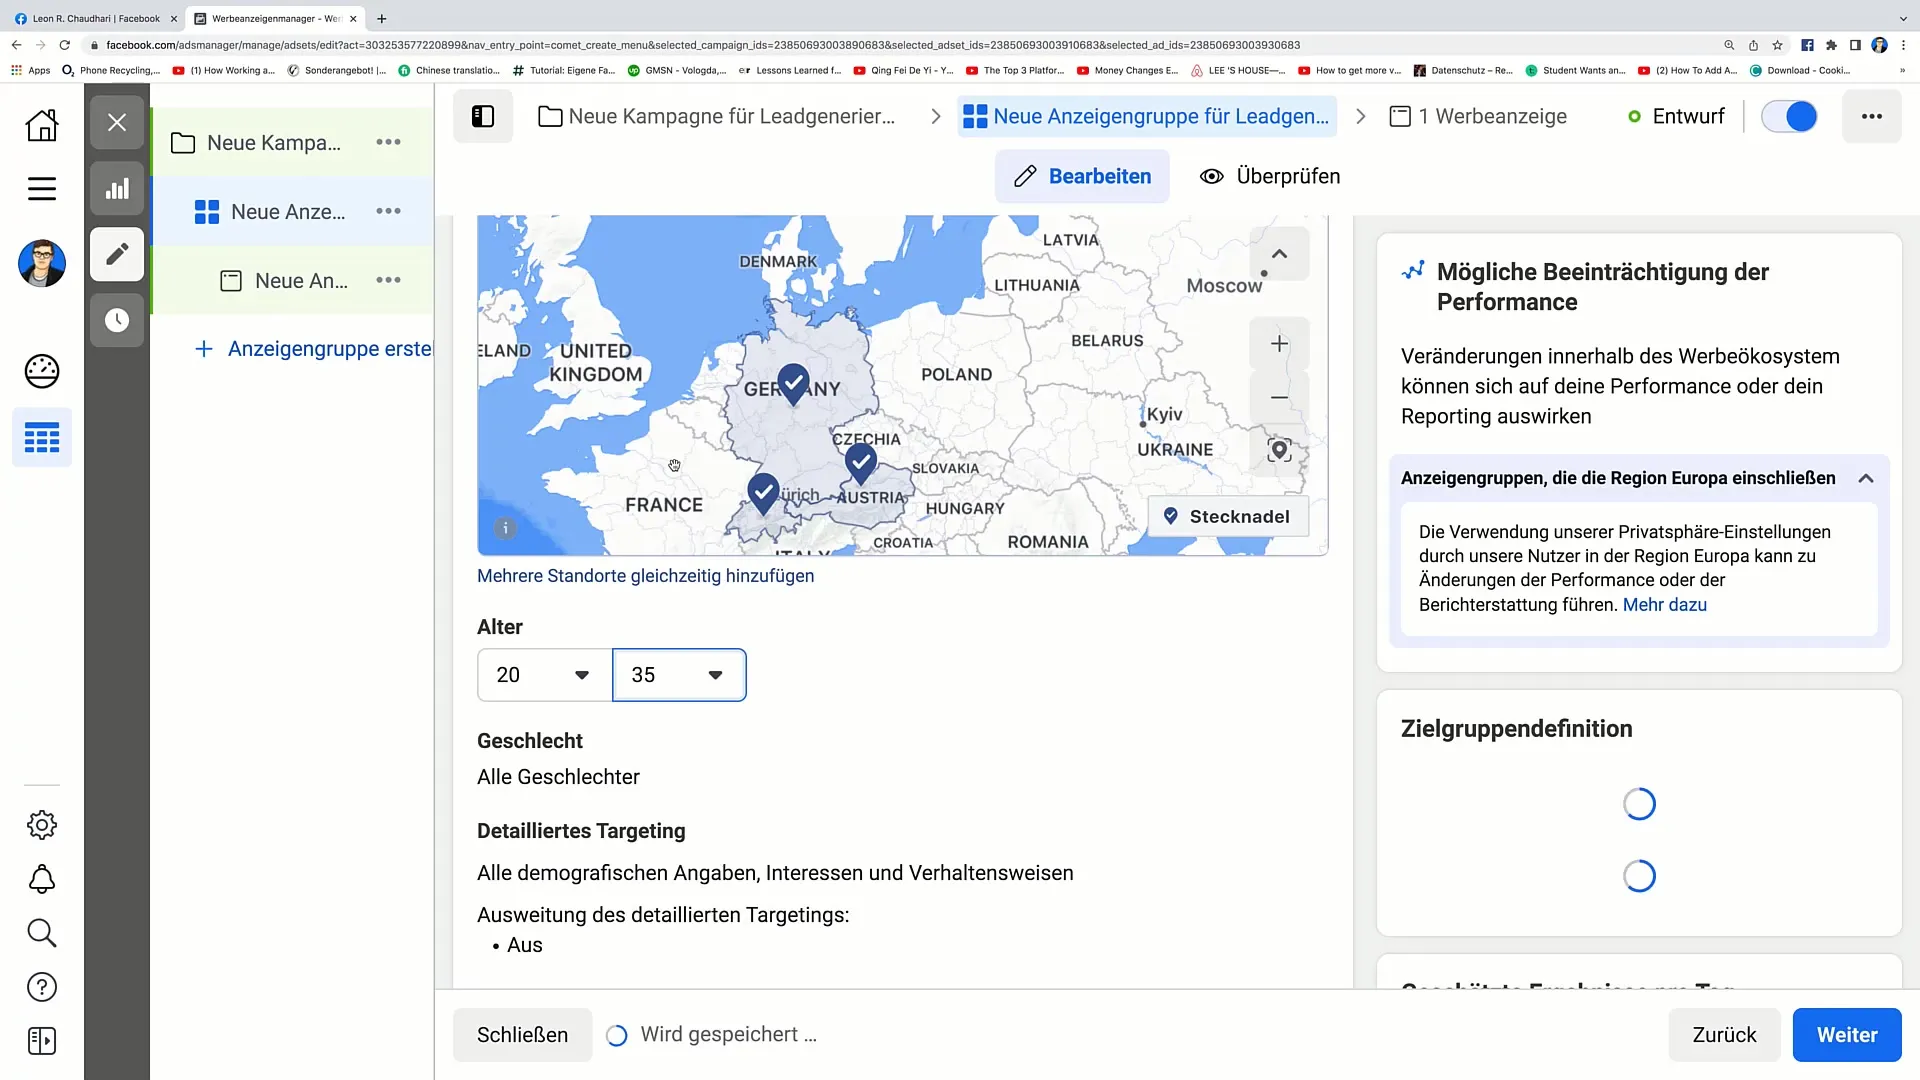Viewport: 1920px width, 1080px height.
Task: Click the blue Weiter button
Action: click(x=1847, y=1035)
